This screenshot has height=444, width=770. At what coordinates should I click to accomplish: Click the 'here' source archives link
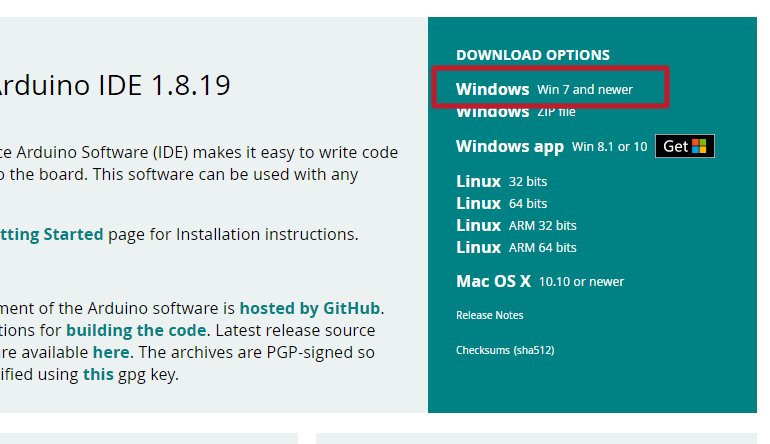(x=110, y=352)
